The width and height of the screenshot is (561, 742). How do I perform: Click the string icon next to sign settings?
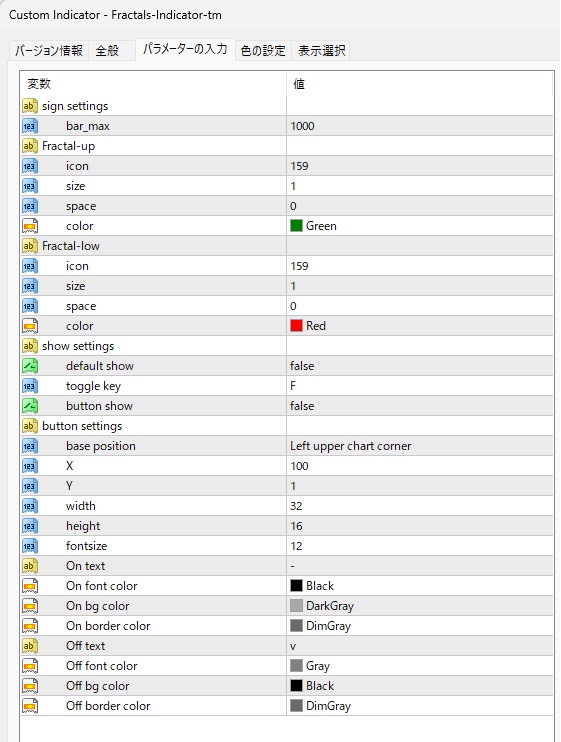coord(30,106)
